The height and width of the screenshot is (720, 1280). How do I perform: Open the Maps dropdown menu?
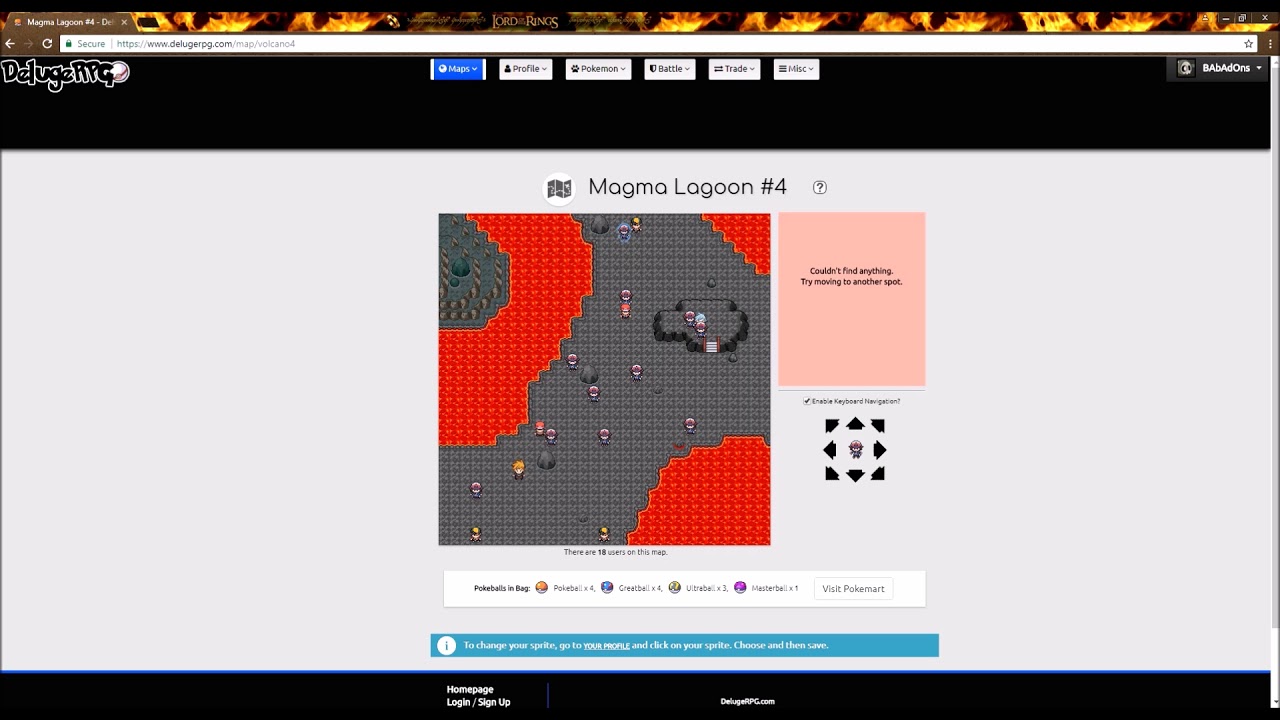pyautogui.click(x=458, y=69)
